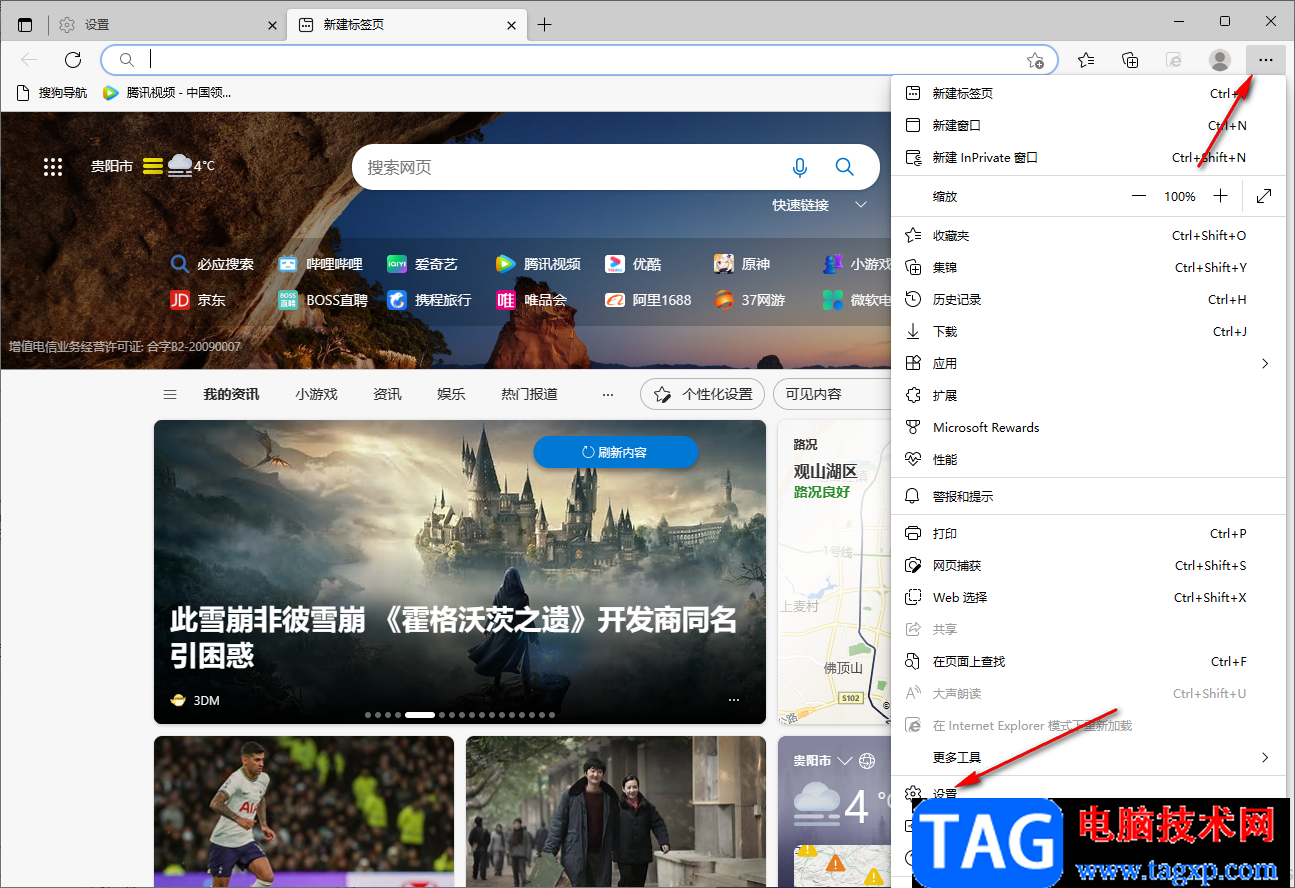1295x888 pixels.
Task: Open 集锦 from the menu
Action: pyautogui.click(x=1088, y=267)
